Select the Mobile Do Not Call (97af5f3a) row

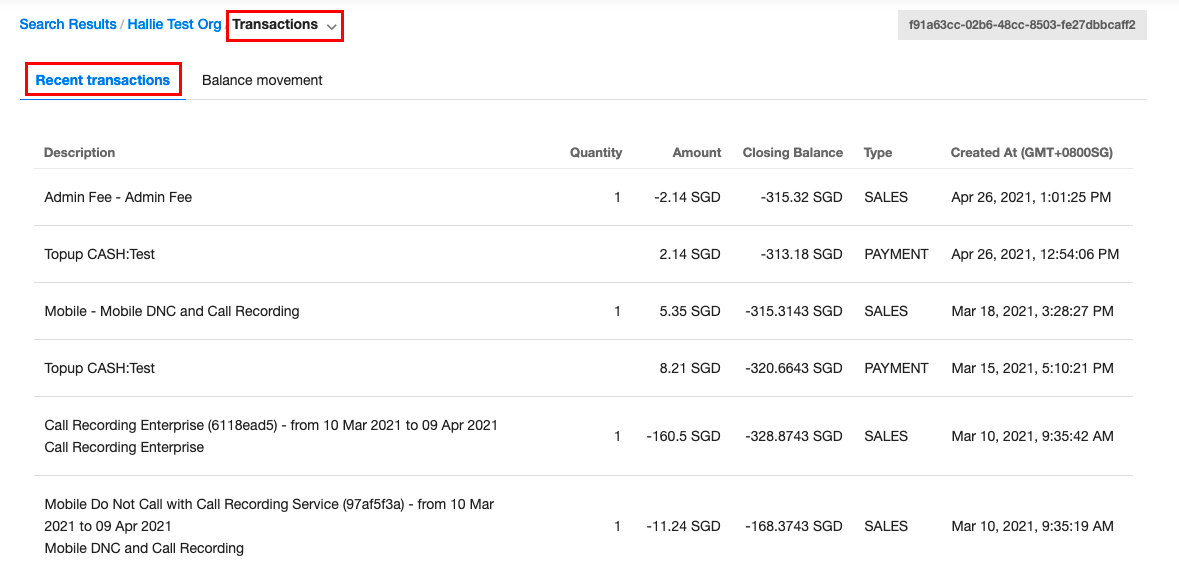coord(583,526)
